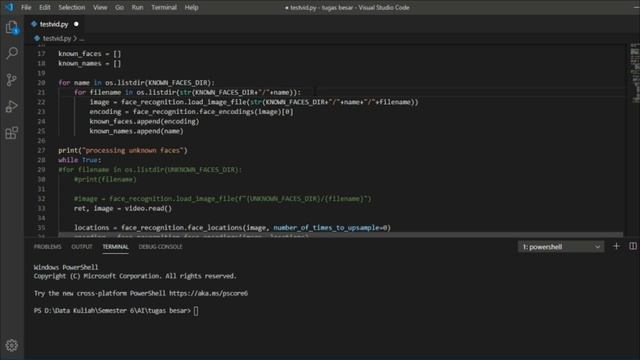Click the commented '#print(filename)' line
640x360 pixels.
[x=105, y=179]
